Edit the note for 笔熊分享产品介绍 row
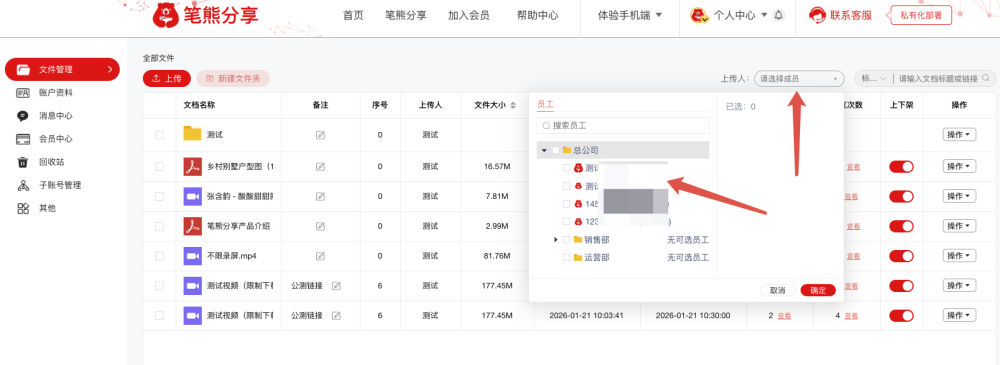The height and width of the screenshot is (365, 1000). [321, 227]
